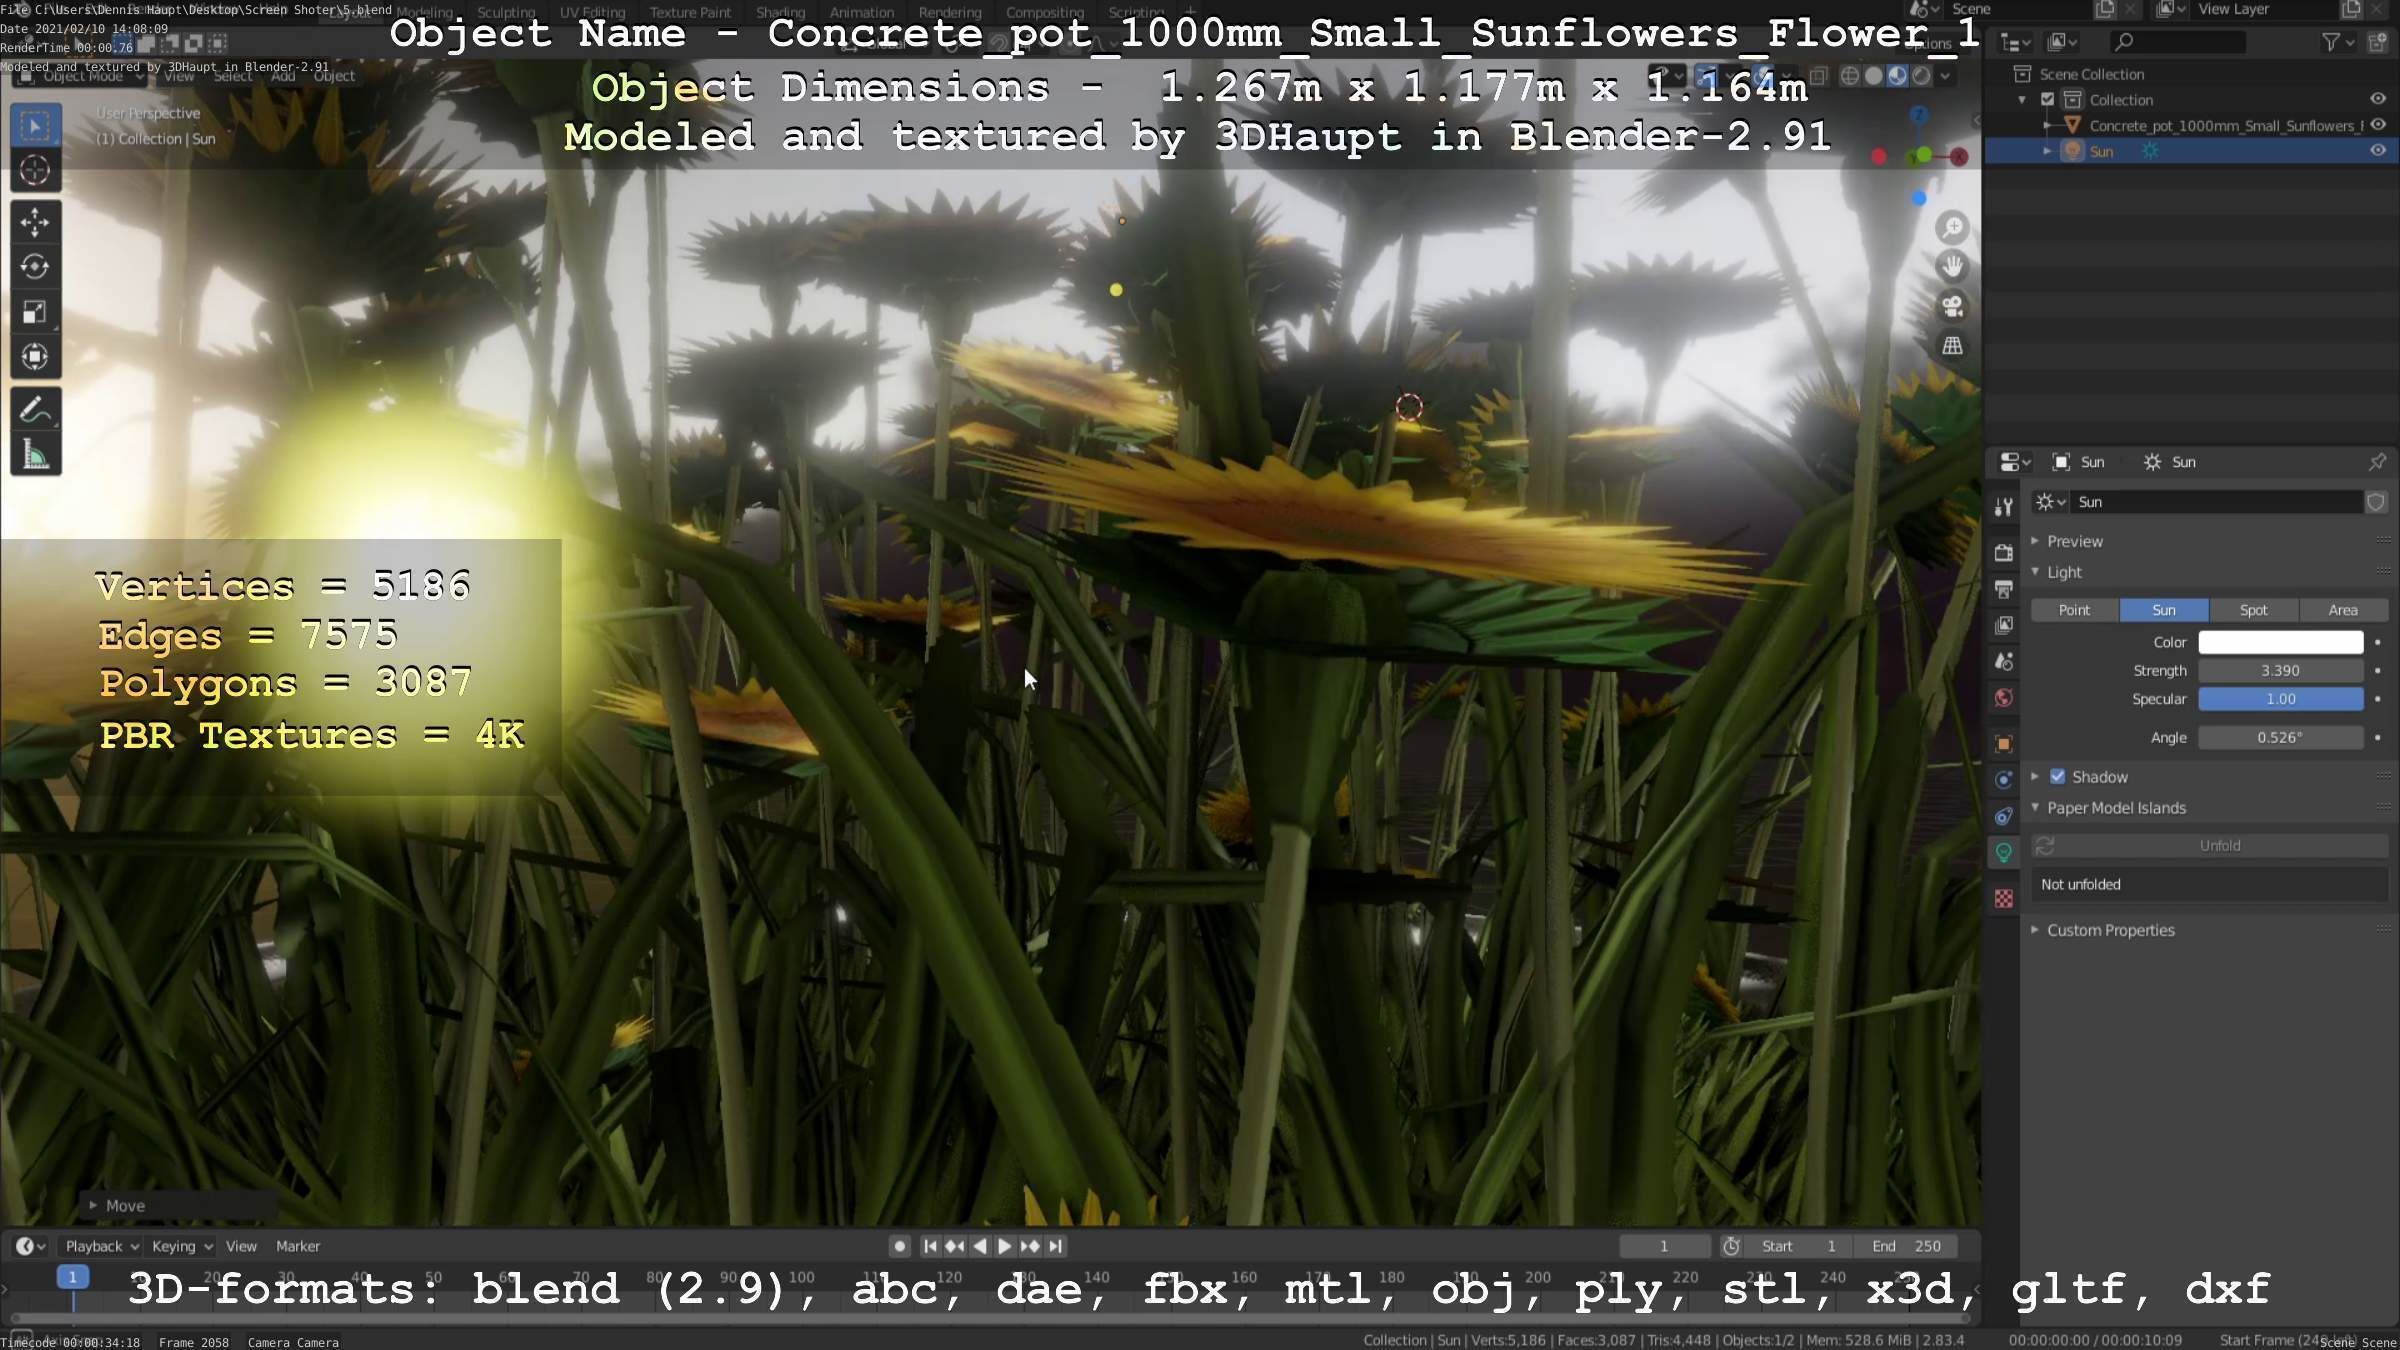Expand the Sun item in Outliner
This screenshot has width=2400, height=1350.
[x=2047, y=151]
